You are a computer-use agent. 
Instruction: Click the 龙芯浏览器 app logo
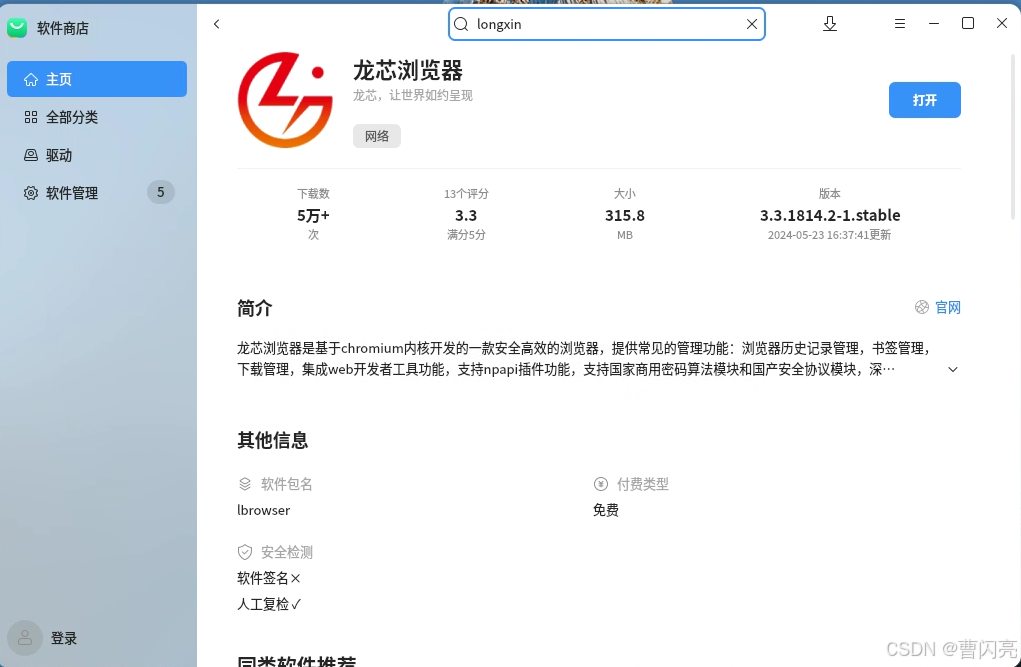285,100
